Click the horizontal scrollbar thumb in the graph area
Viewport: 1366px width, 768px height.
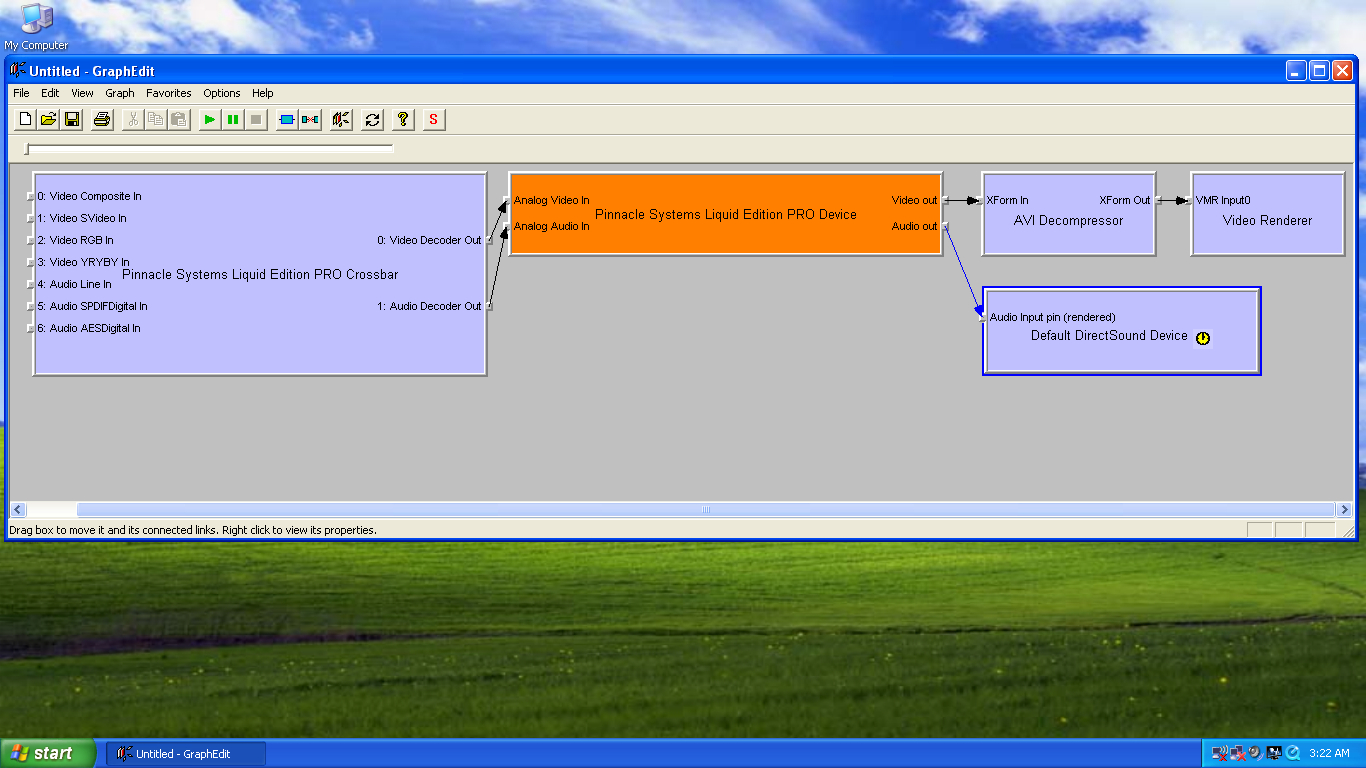coord(705,509)
